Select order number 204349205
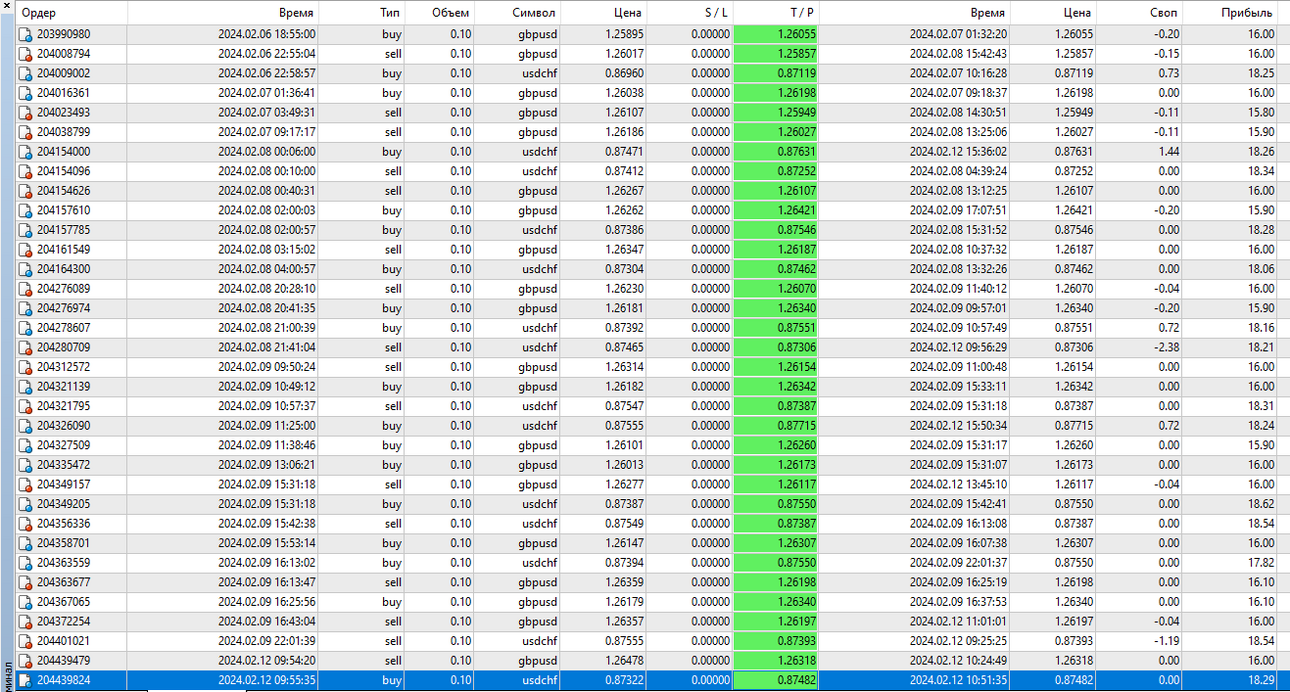Image resolution: width=1290 pixels, height=692 pixels. click(63, 504)
